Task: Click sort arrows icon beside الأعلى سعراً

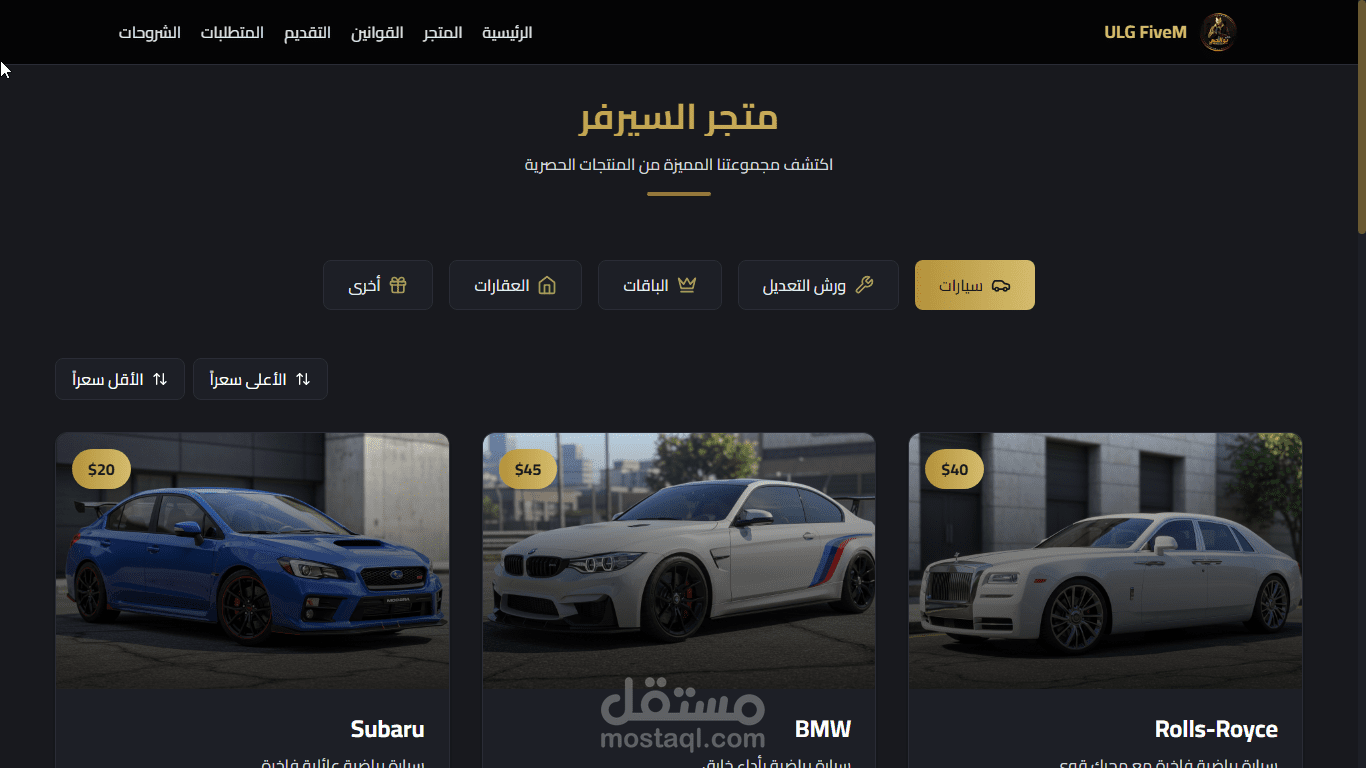Action: click(x=303, y=379)
